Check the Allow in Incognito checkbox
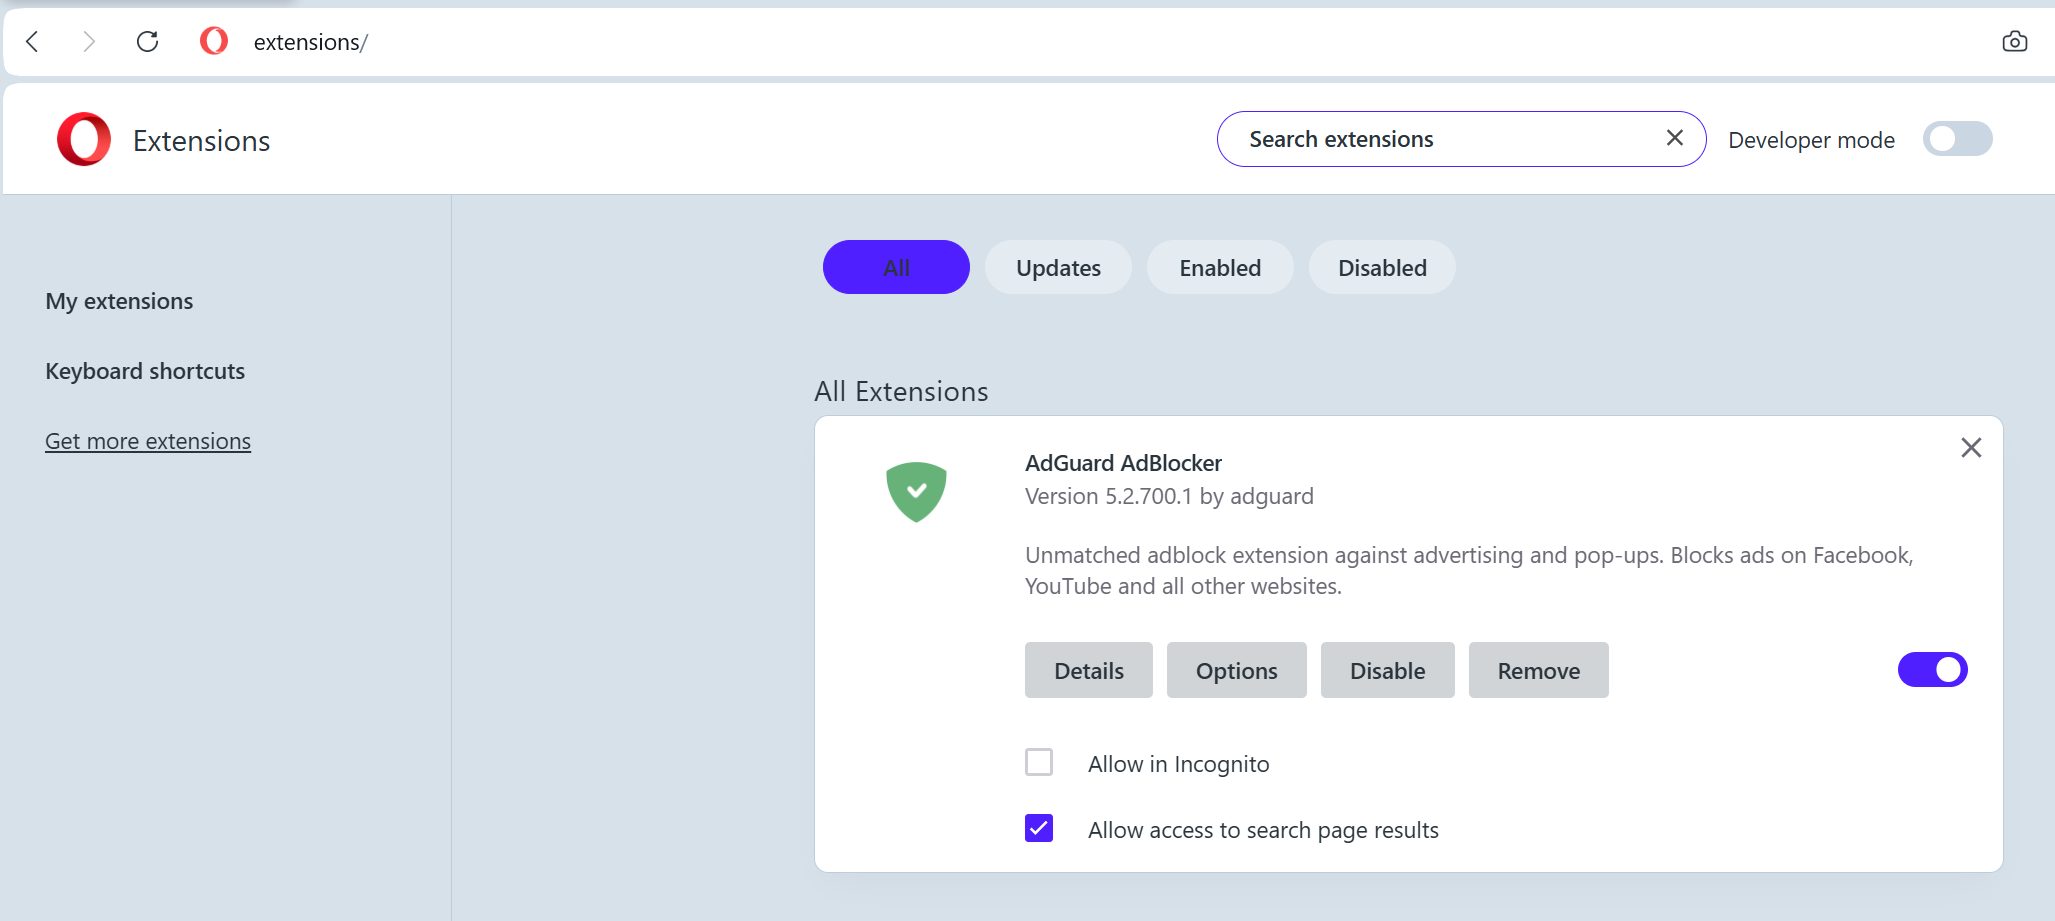 tap(1039, 762)
